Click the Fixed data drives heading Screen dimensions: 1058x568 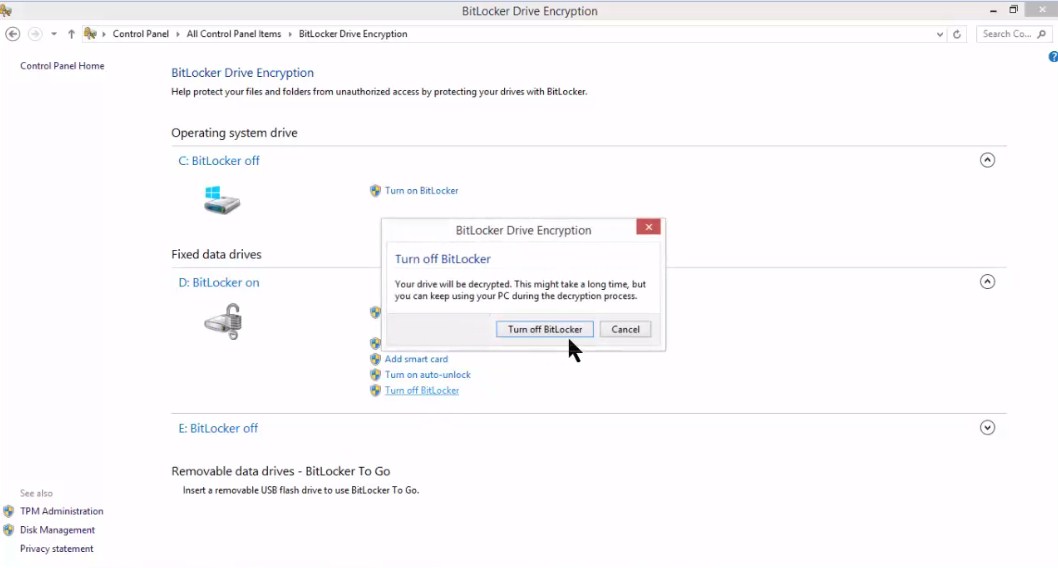click(216, 254)
